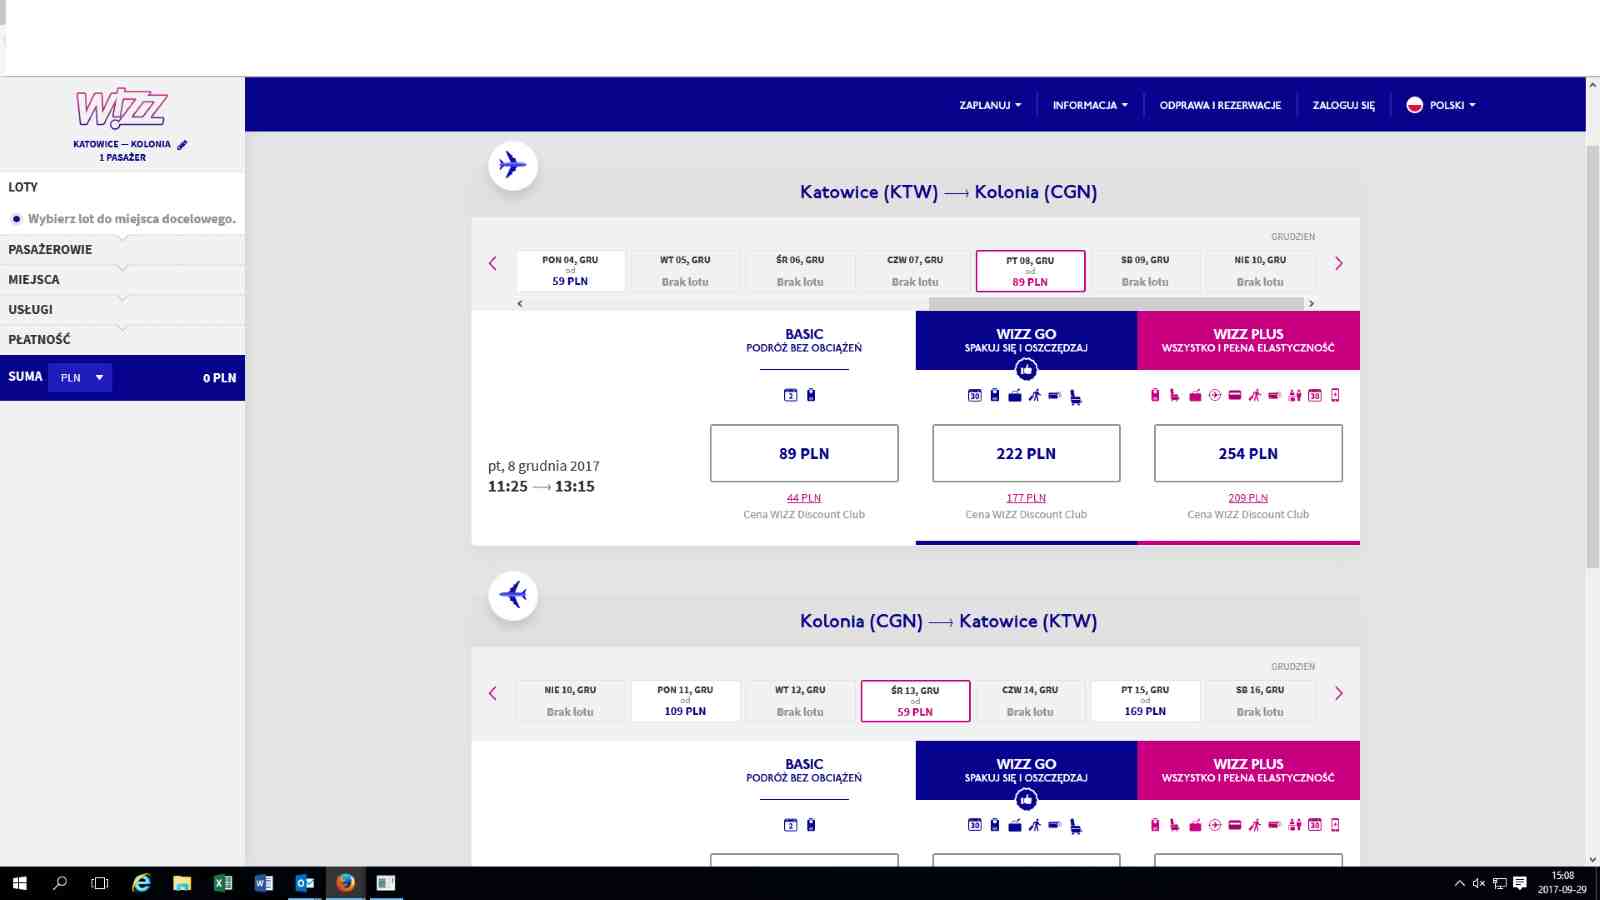The image size is (1600, 900).
Task: Click priority boarding walking icon in outbound WIZZ GO
Action: pos(1035,396)
